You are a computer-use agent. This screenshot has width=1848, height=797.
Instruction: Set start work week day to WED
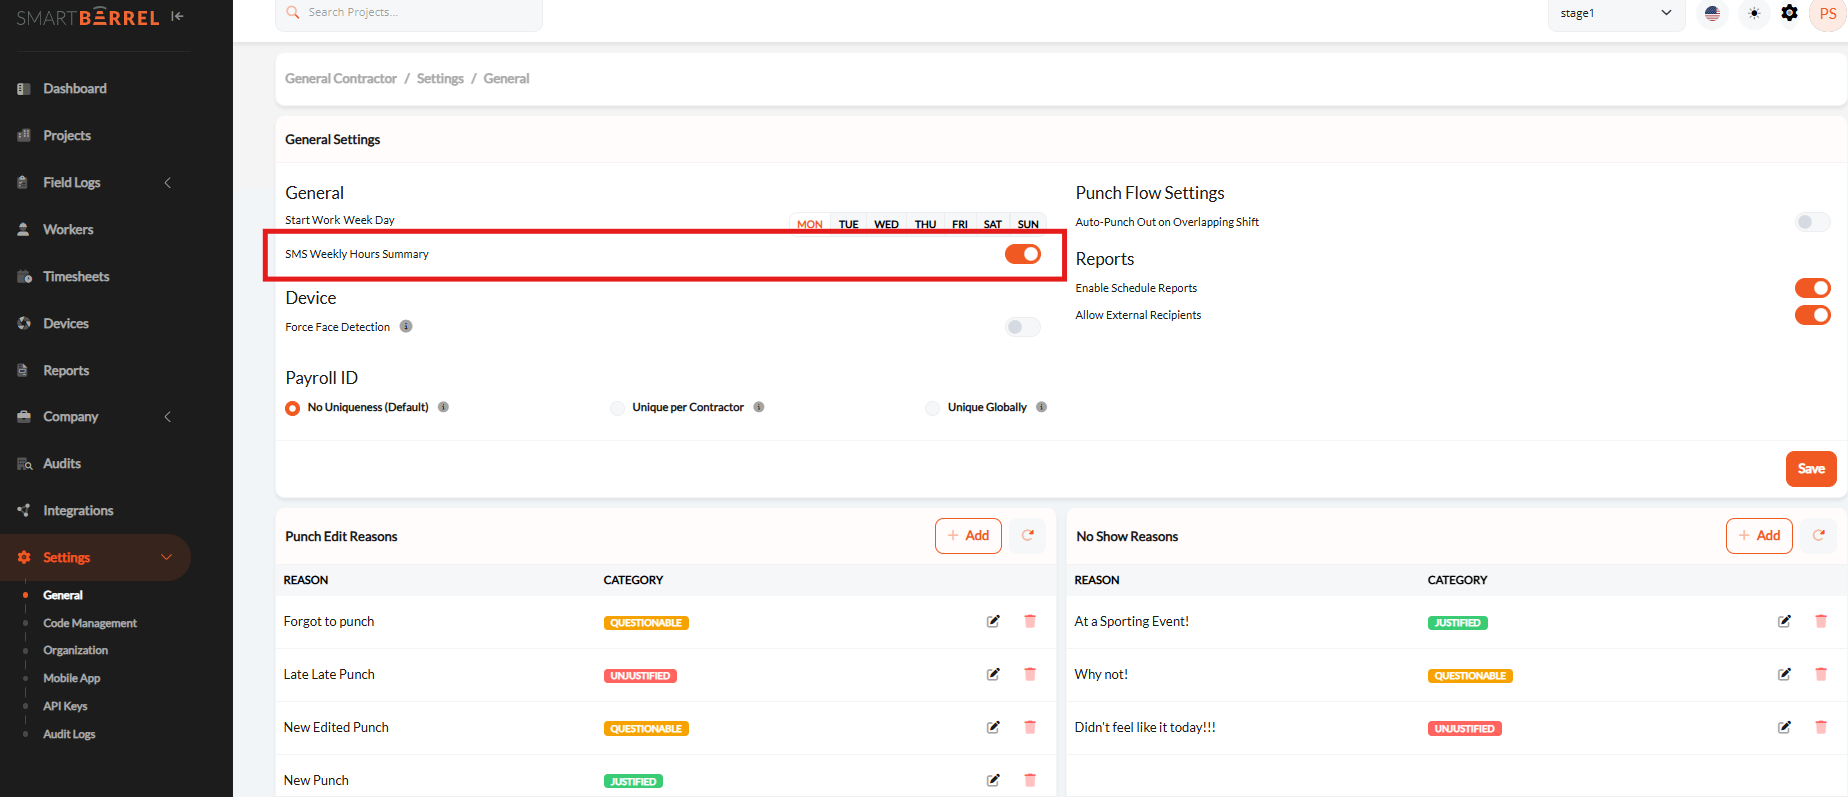[886, 224]
